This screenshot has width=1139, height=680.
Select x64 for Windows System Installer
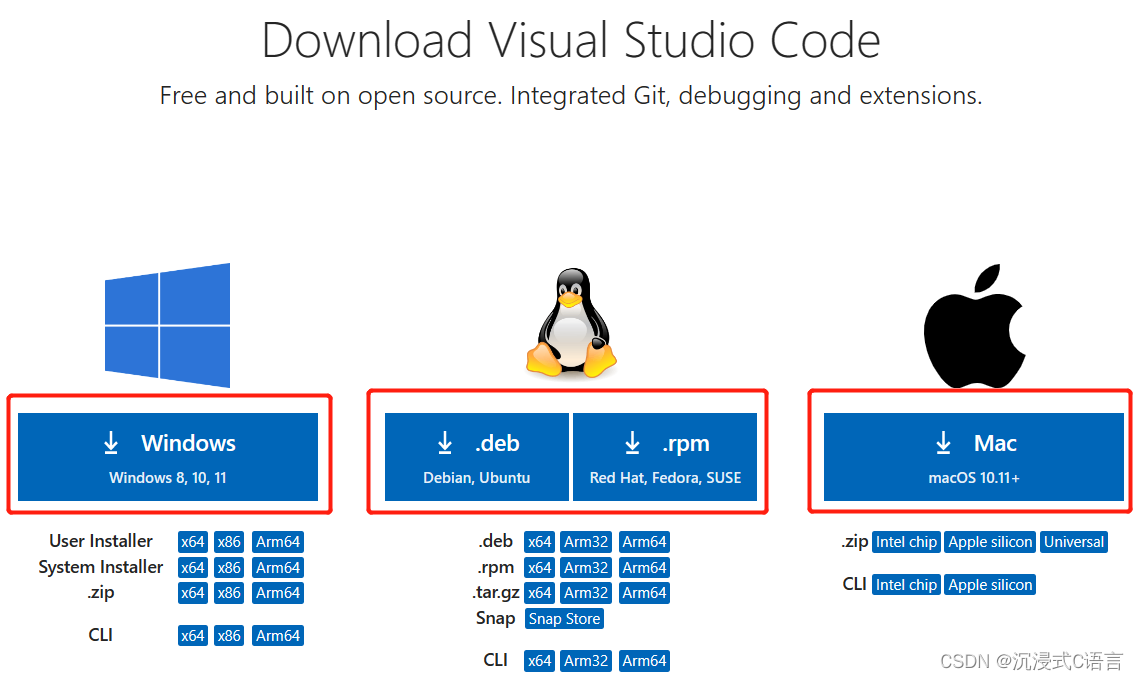click(x=192, y=567)
